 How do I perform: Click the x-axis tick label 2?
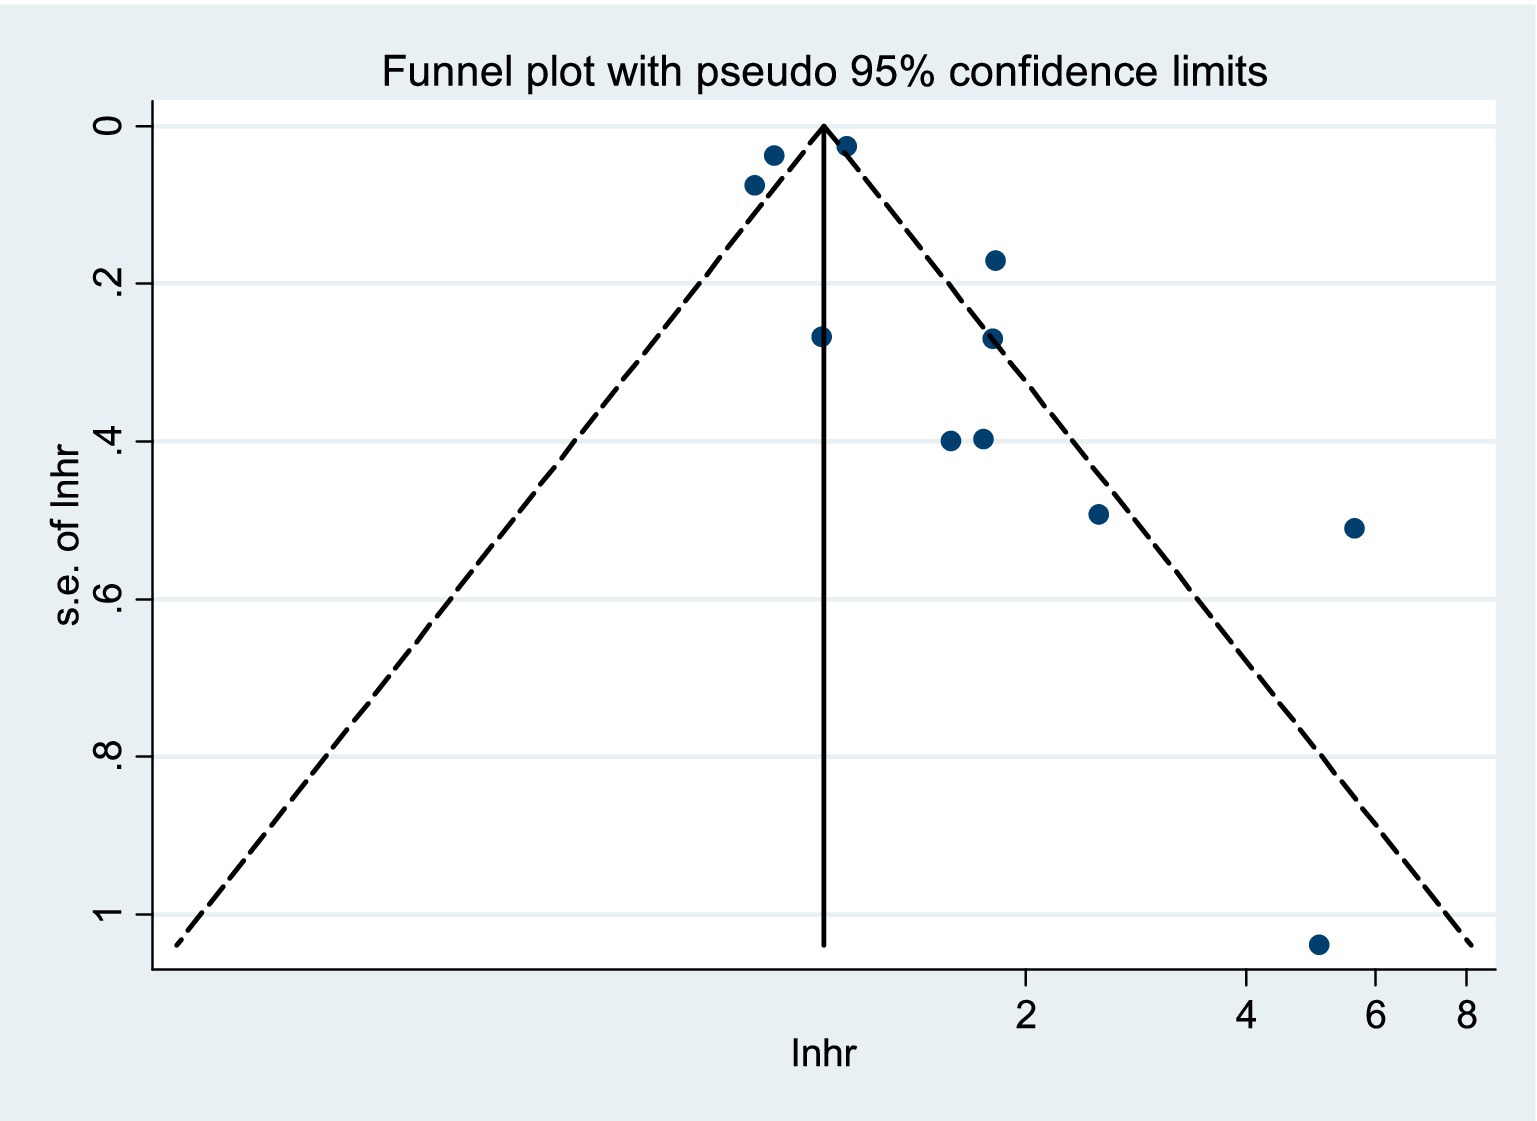1025,1016
